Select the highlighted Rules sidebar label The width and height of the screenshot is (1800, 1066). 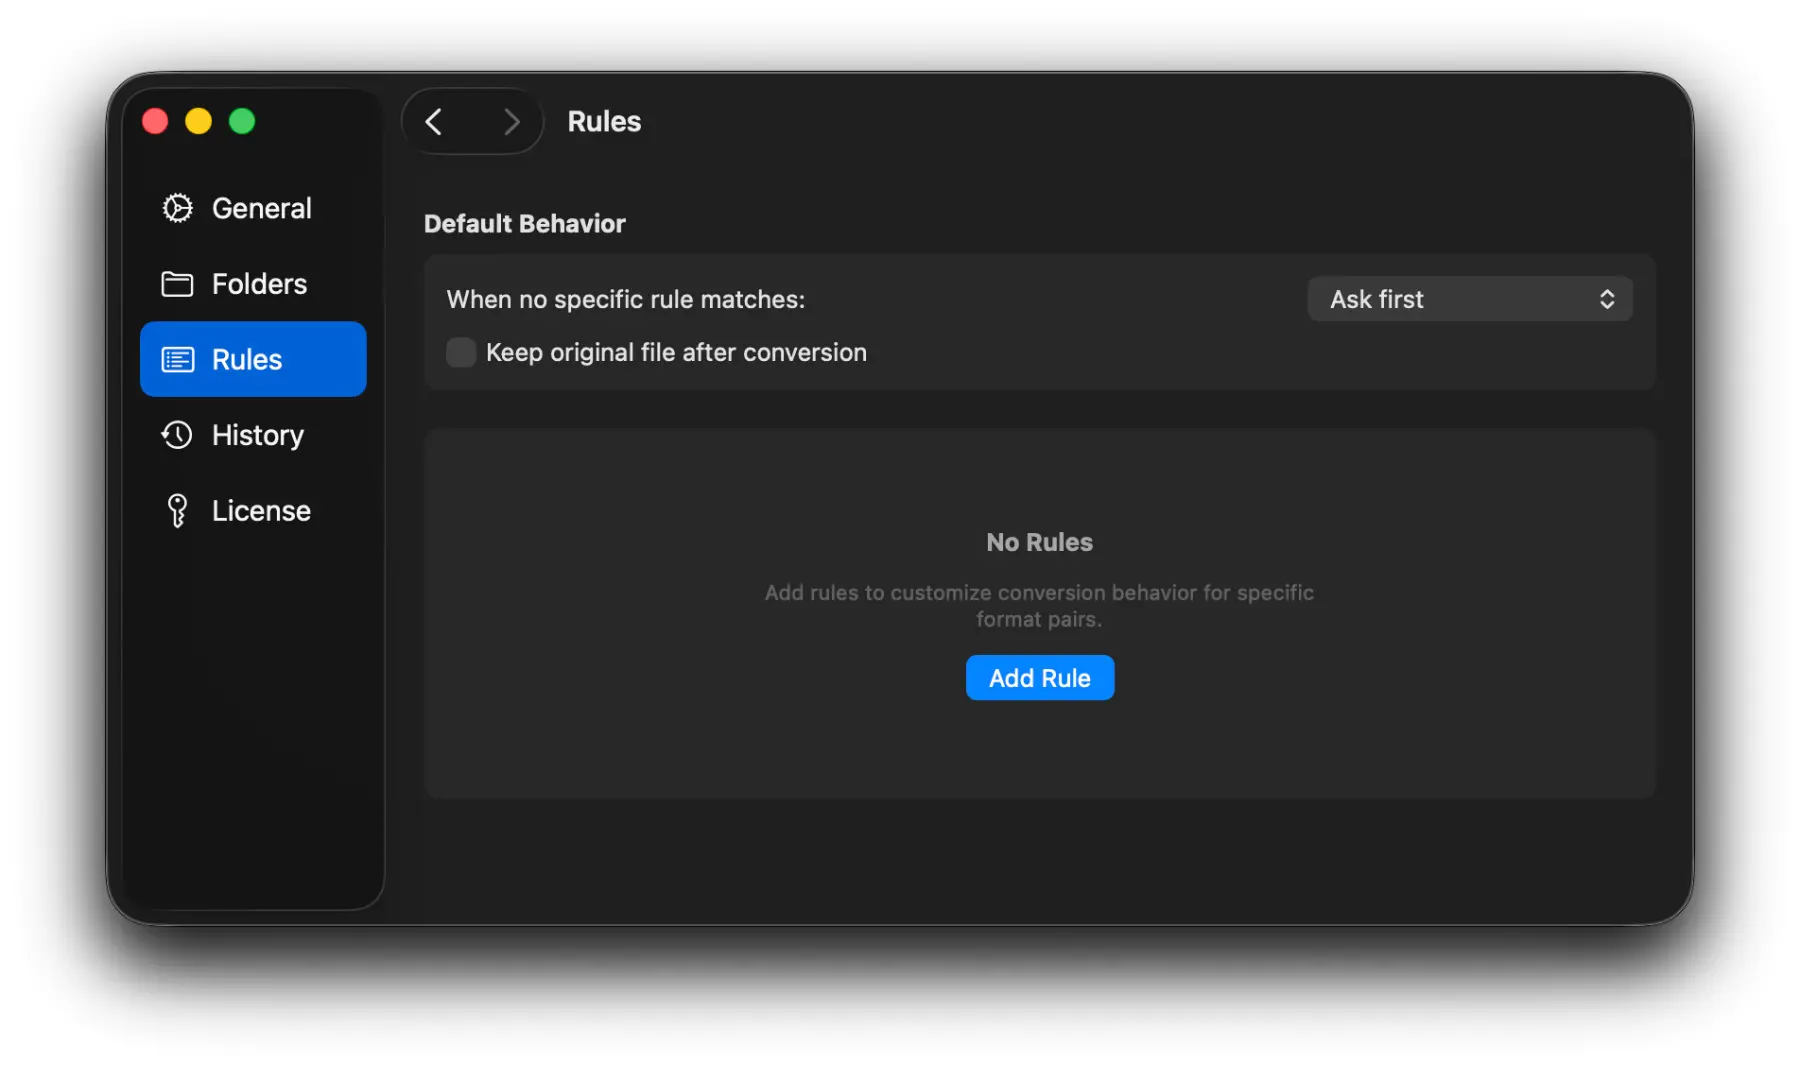click(247, 360)
